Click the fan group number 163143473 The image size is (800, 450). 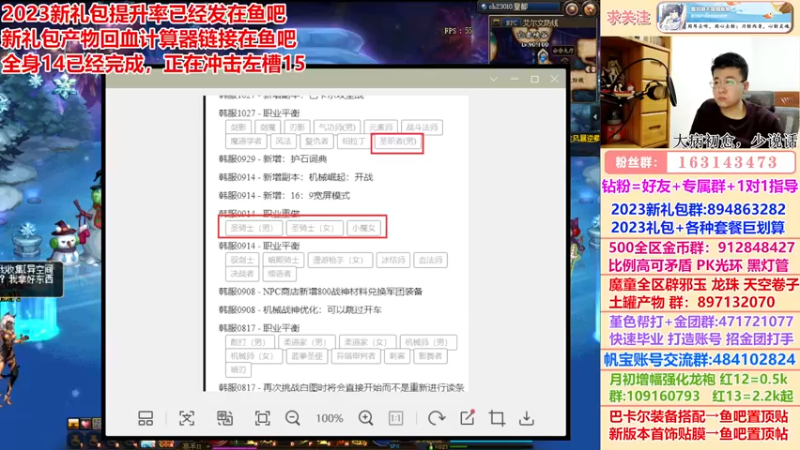pyautogui.click(x=728, y=163)
